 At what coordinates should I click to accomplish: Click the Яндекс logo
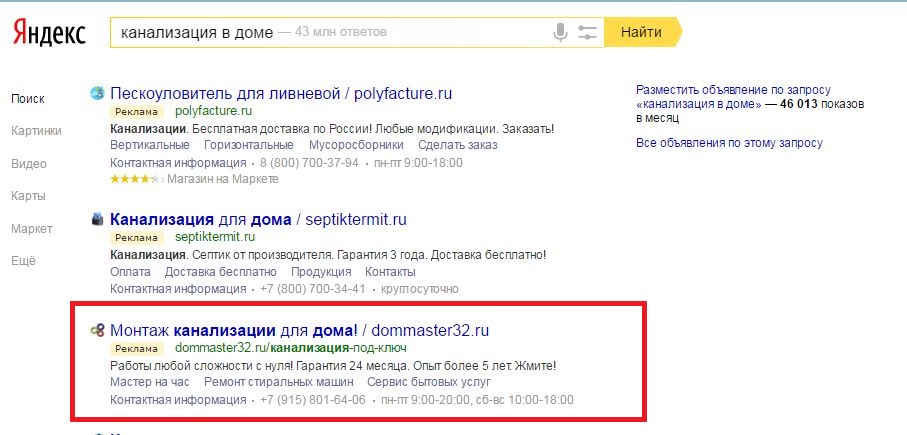click(49, 32)
